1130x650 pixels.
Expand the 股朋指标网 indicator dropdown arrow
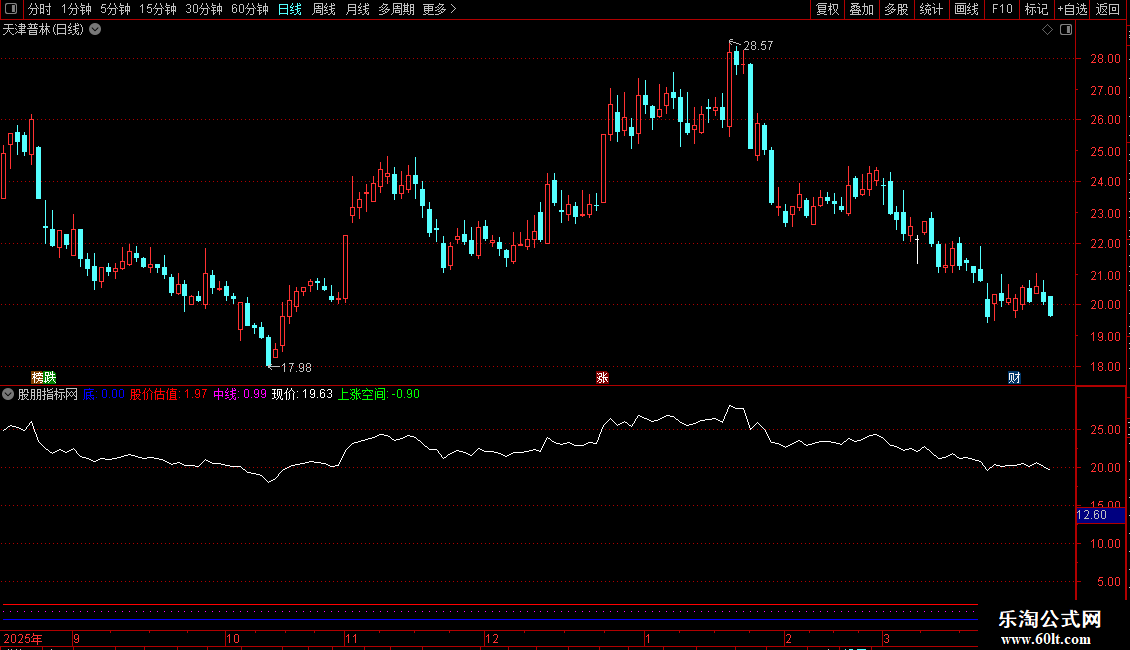[8, 394]
